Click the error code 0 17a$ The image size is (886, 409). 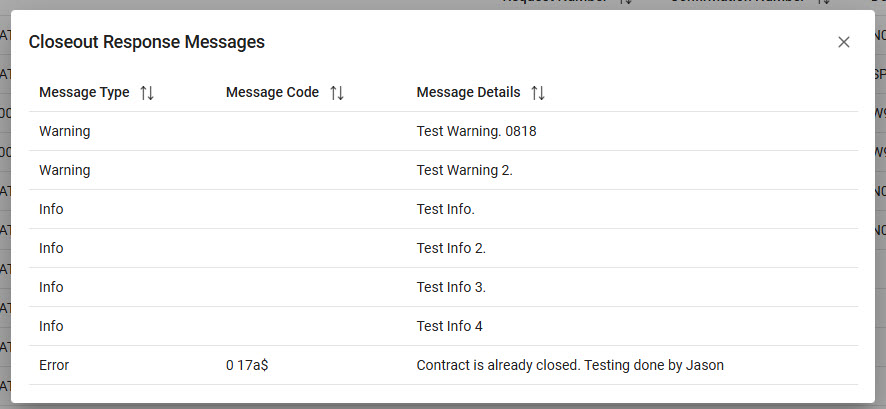point(247,365)
